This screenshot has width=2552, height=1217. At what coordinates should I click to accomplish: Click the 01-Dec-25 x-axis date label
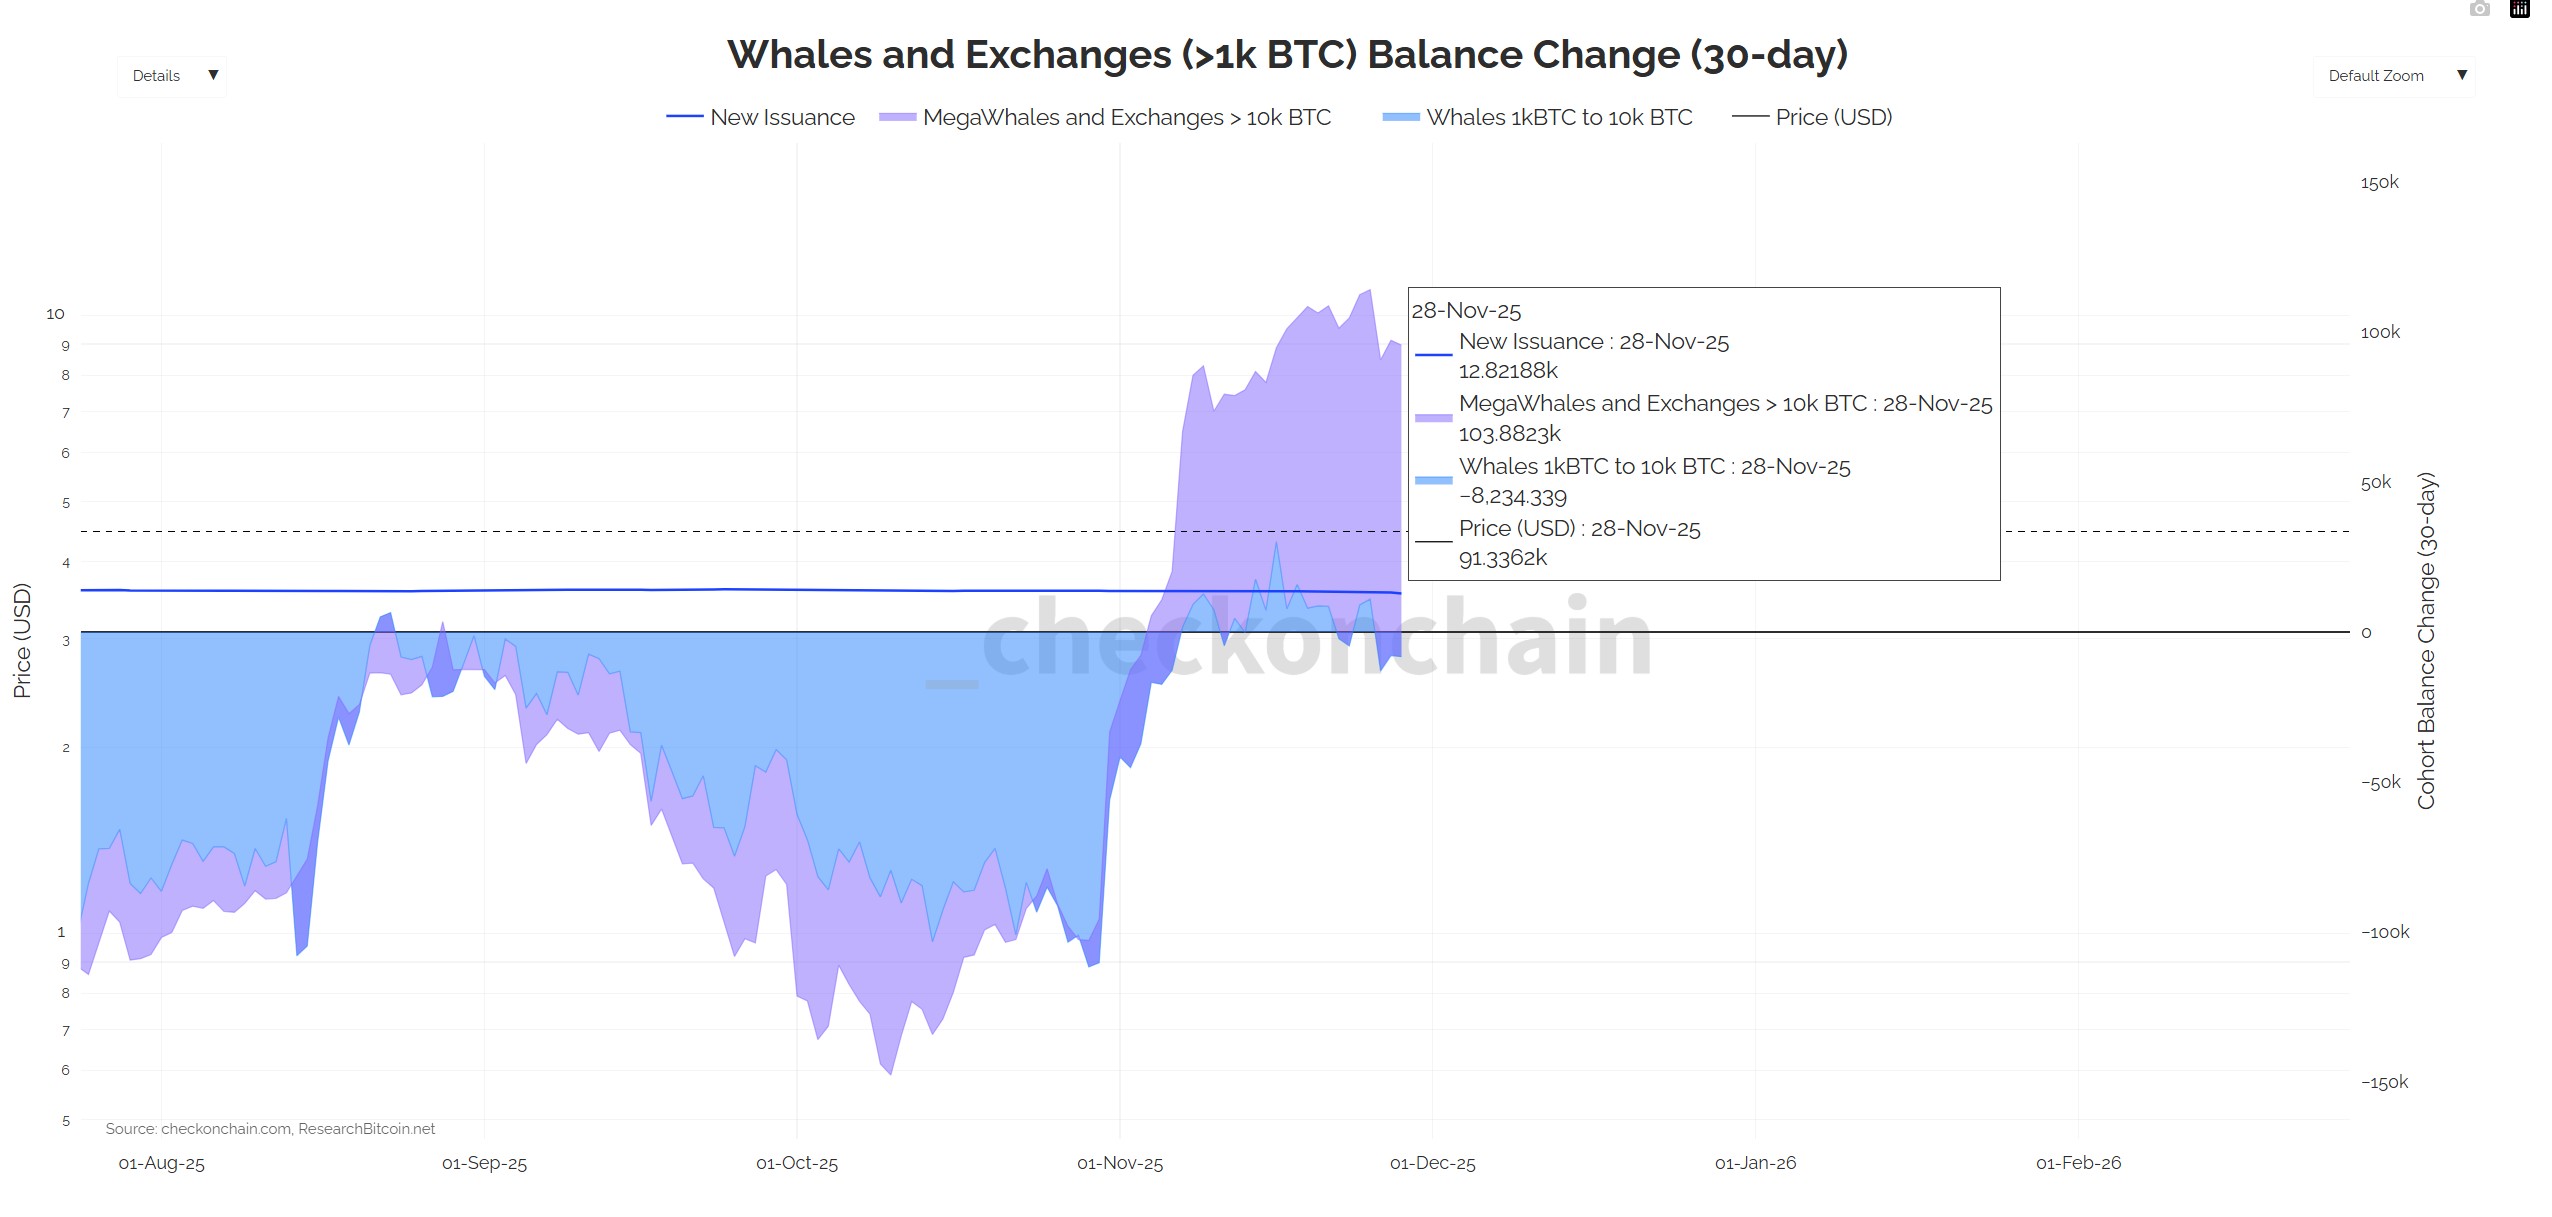coord(1432,1164)
